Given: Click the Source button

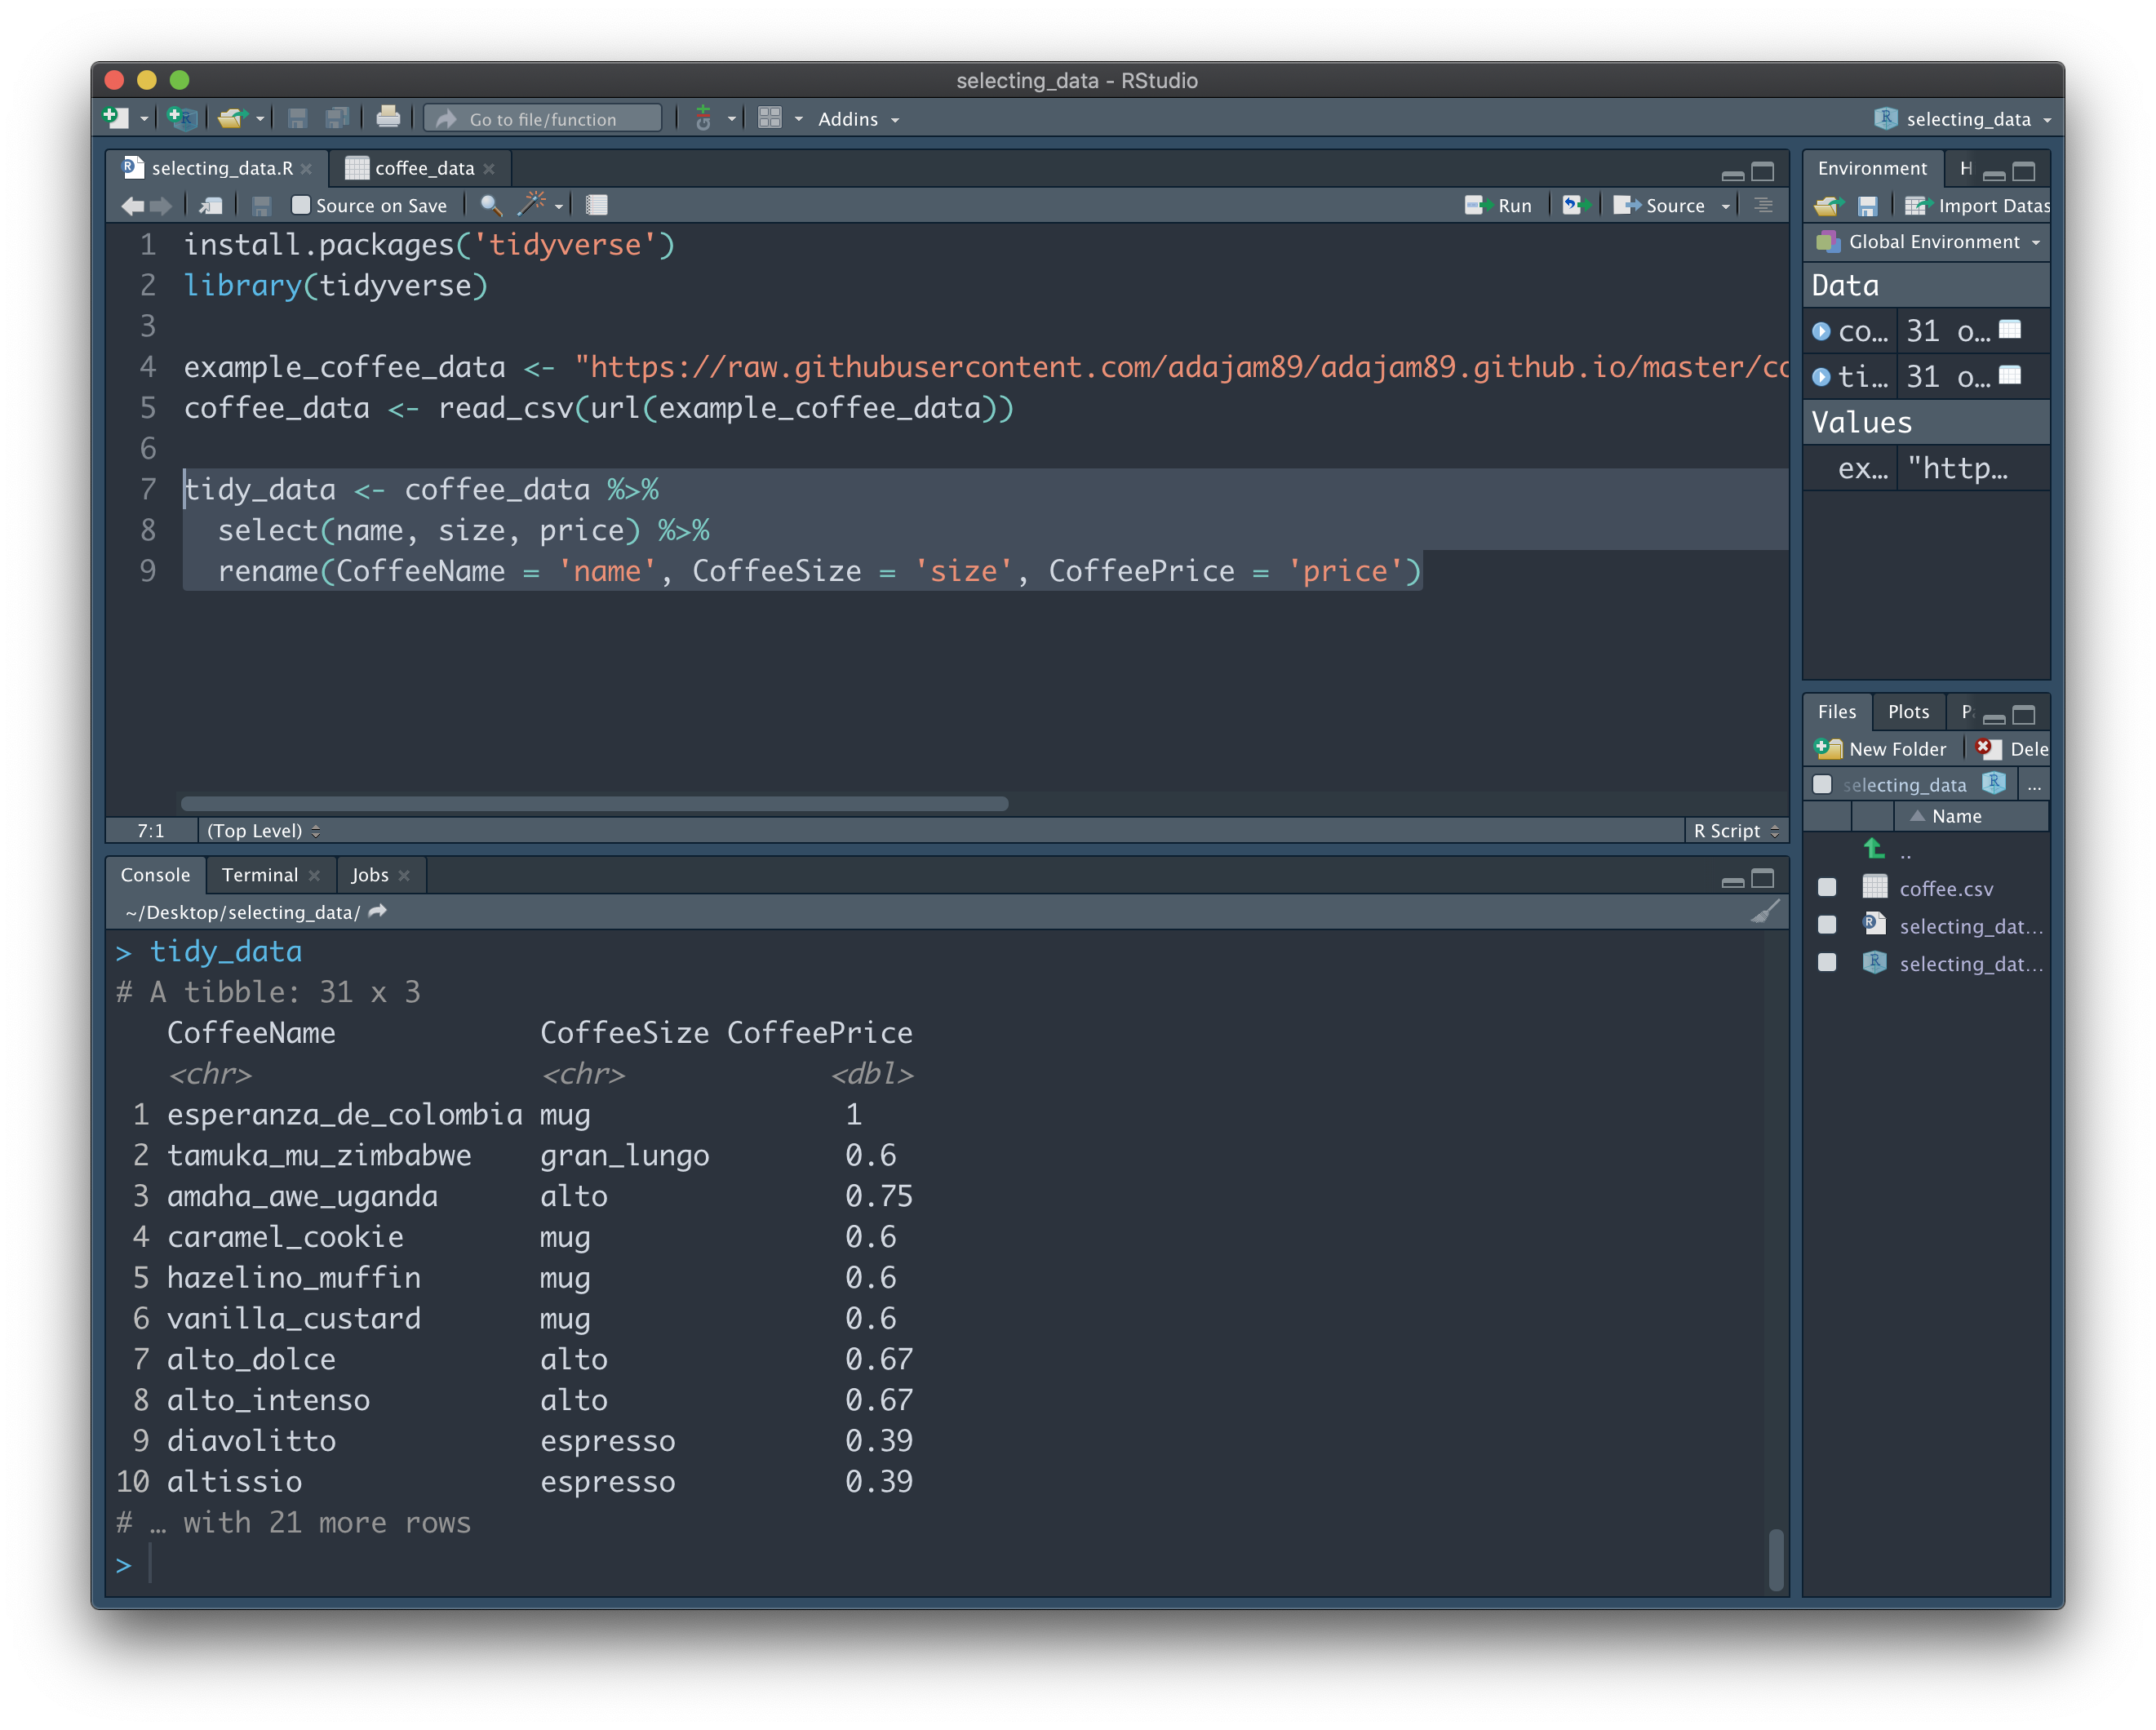Looking at the screenshot, I should [1659, 205].
